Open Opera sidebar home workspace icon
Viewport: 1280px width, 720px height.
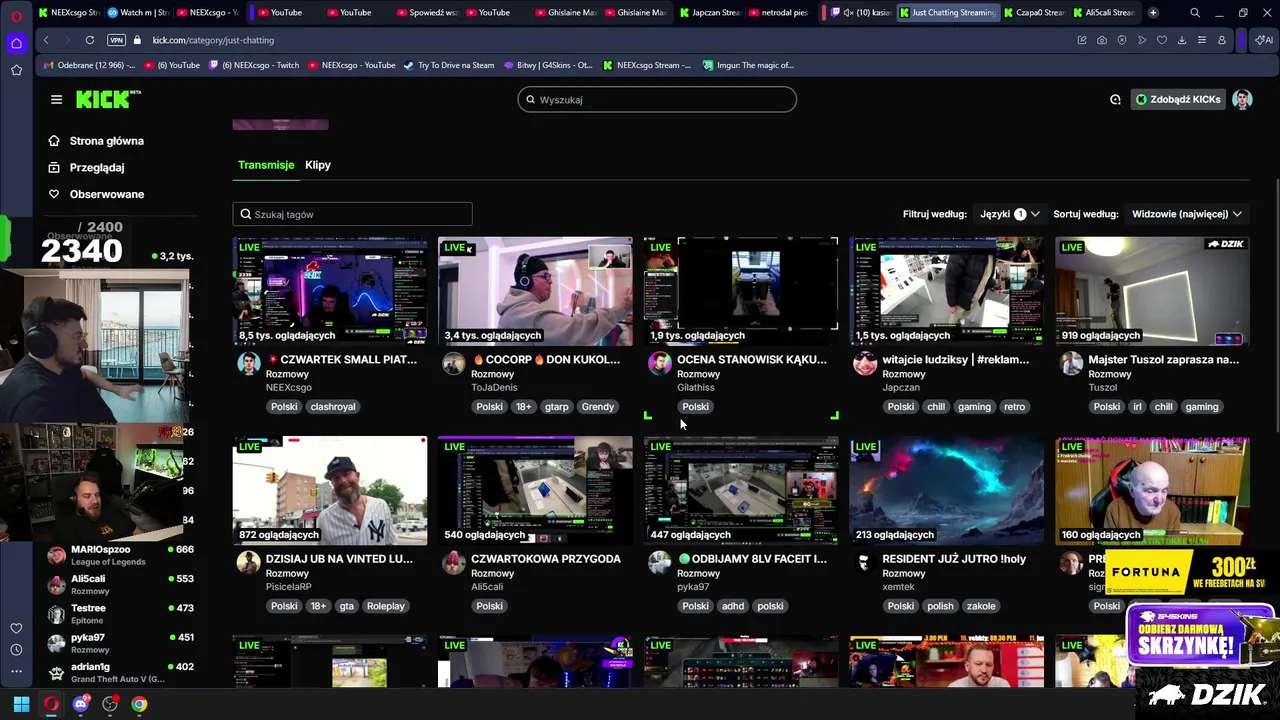click(16, 43)
